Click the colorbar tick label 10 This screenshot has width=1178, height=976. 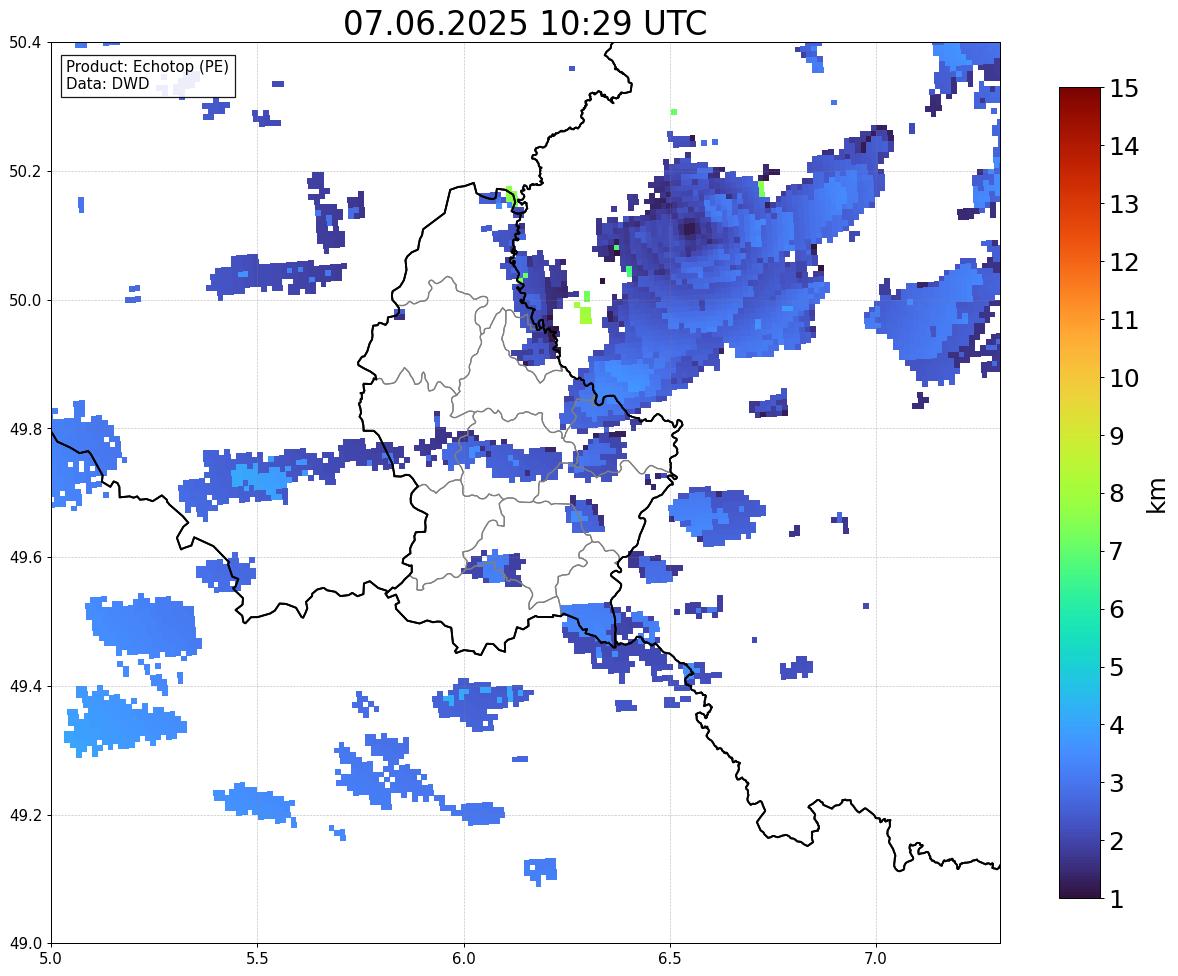coord(1124,378)
